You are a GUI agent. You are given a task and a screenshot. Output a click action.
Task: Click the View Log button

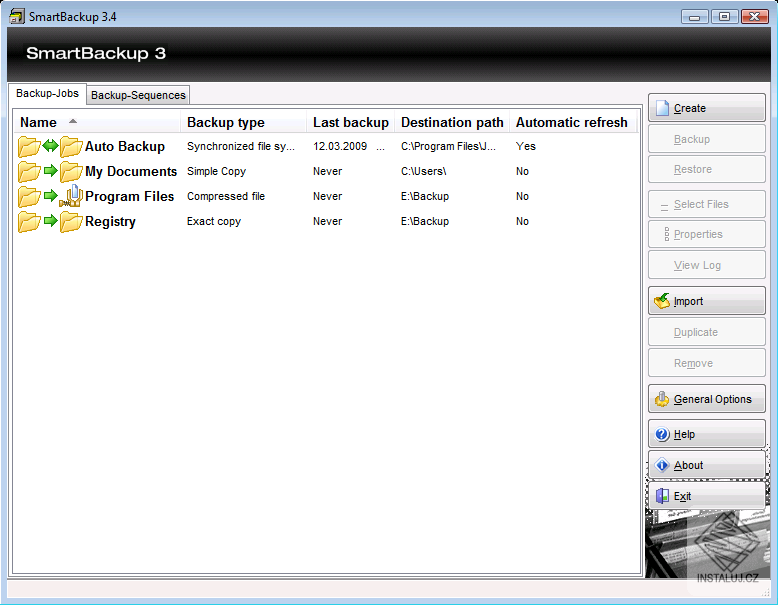(707, 265)
